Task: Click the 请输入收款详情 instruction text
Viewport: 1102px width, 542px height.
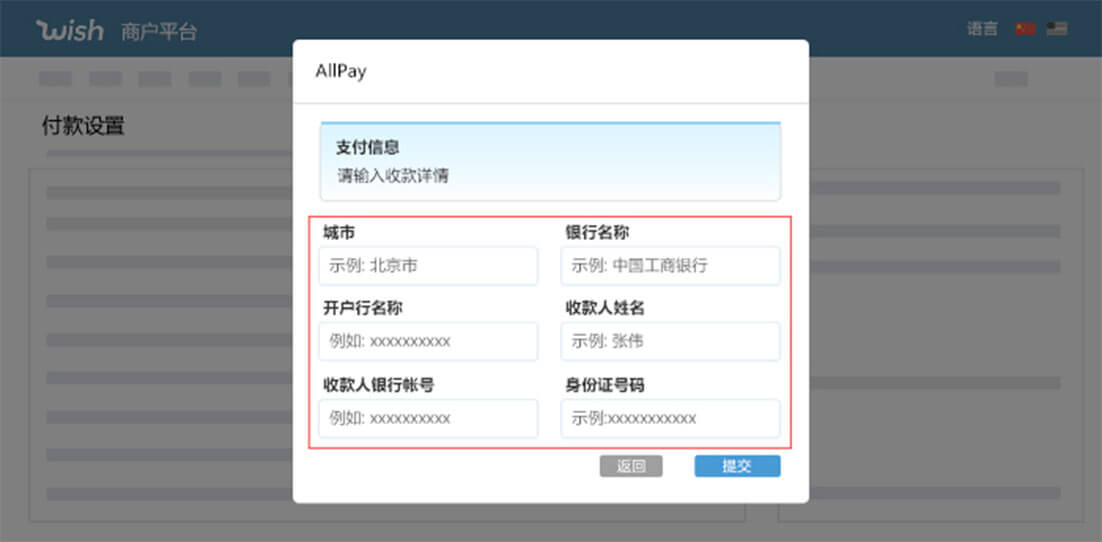Action: tap(392, 175)
